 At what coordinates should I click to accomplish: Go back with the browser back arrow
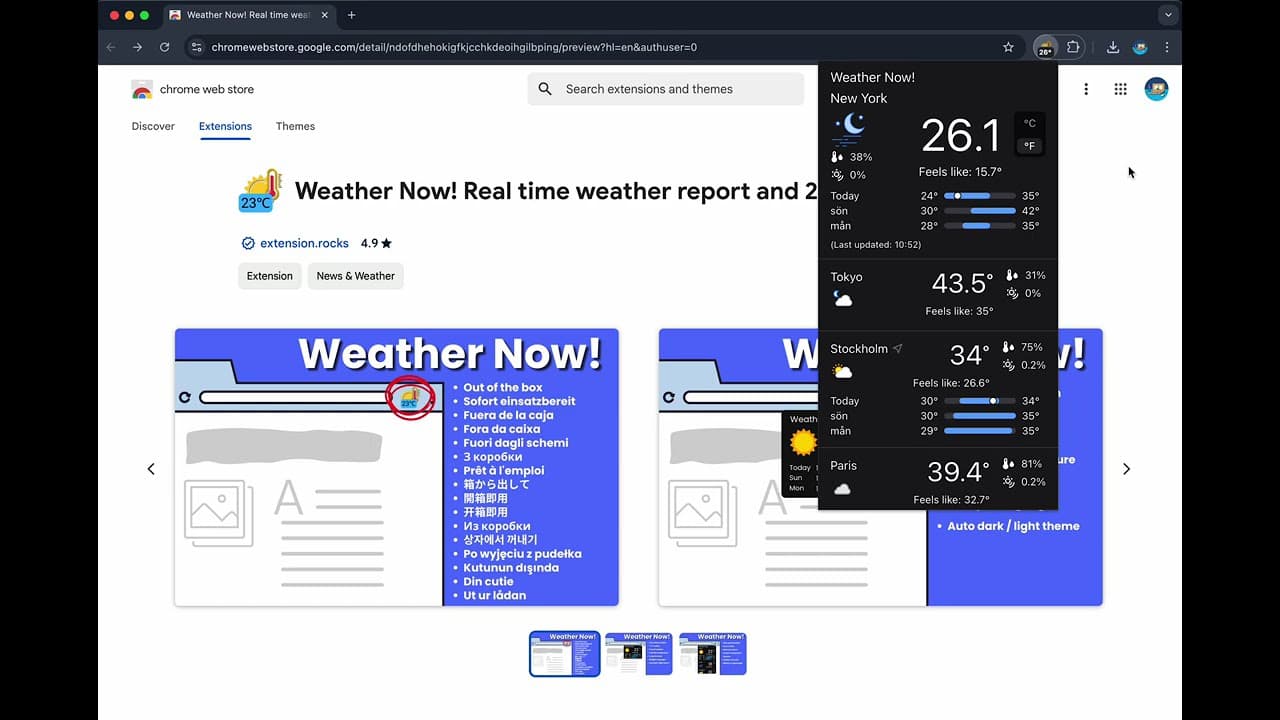point(111,47)
